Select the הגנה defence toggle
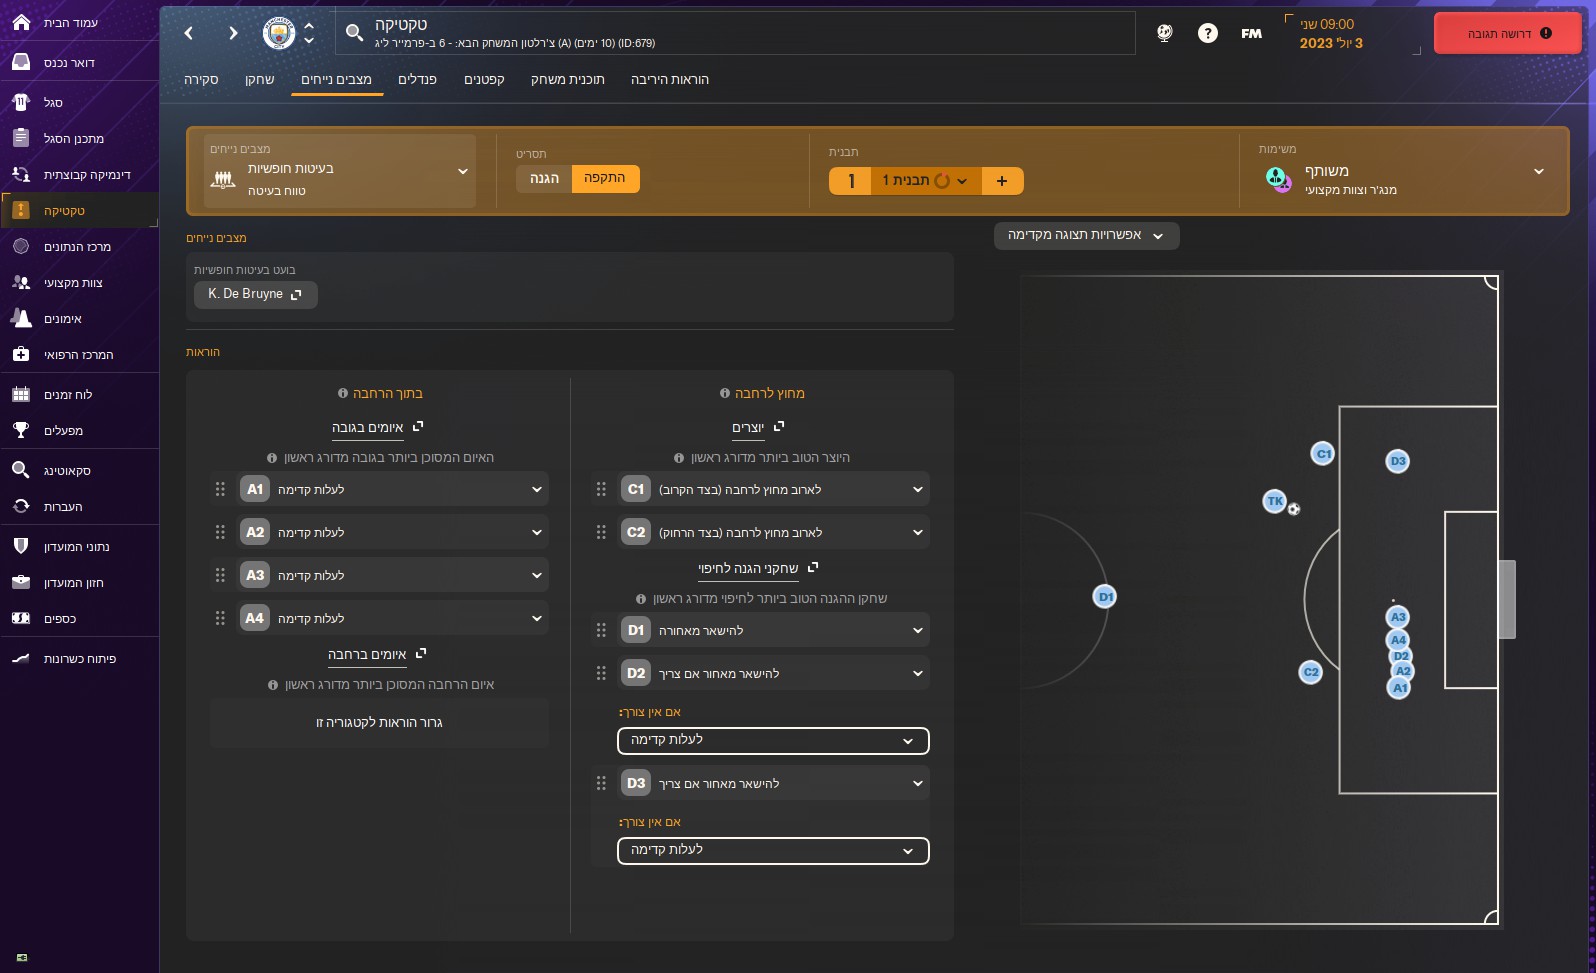The image size is (1596, 973). (x=544, y=178)
